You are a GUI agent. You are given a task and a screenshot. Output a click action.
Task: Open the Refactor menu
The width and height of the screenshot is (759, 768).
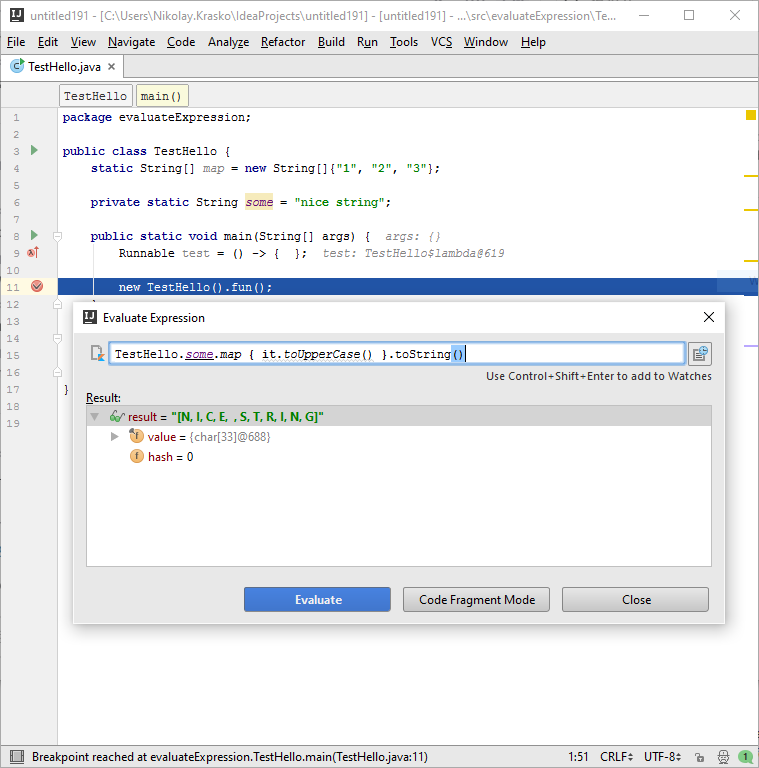click(283, 42)
